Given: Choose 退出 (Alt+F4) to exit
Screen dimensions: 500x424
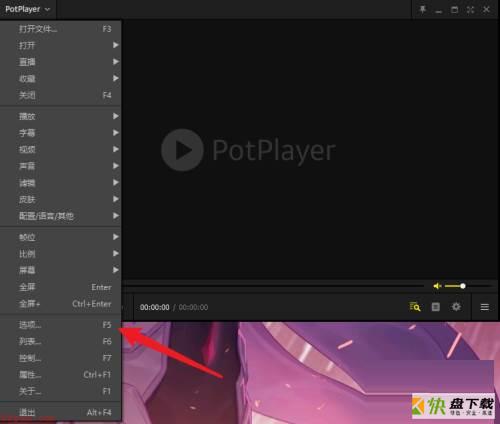Looking at the screenshot, I should click(60, 412).
